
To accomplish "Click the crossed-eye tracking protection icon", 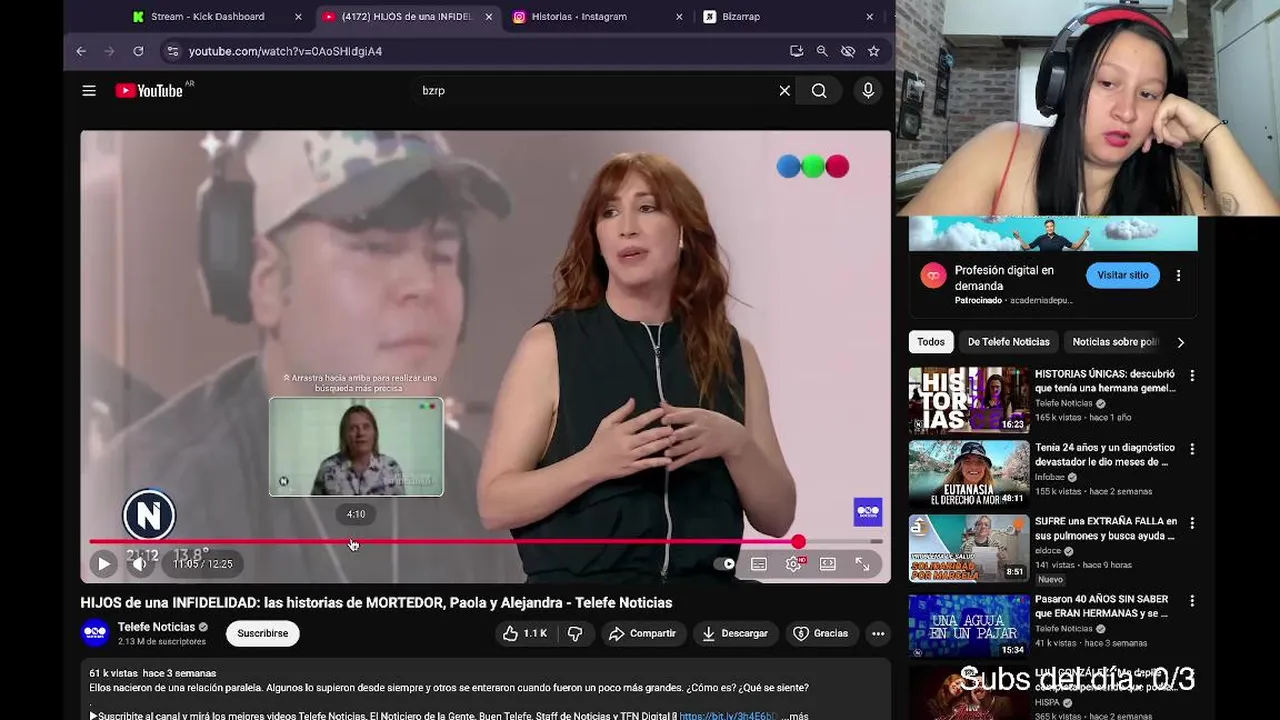I will 848,51.
